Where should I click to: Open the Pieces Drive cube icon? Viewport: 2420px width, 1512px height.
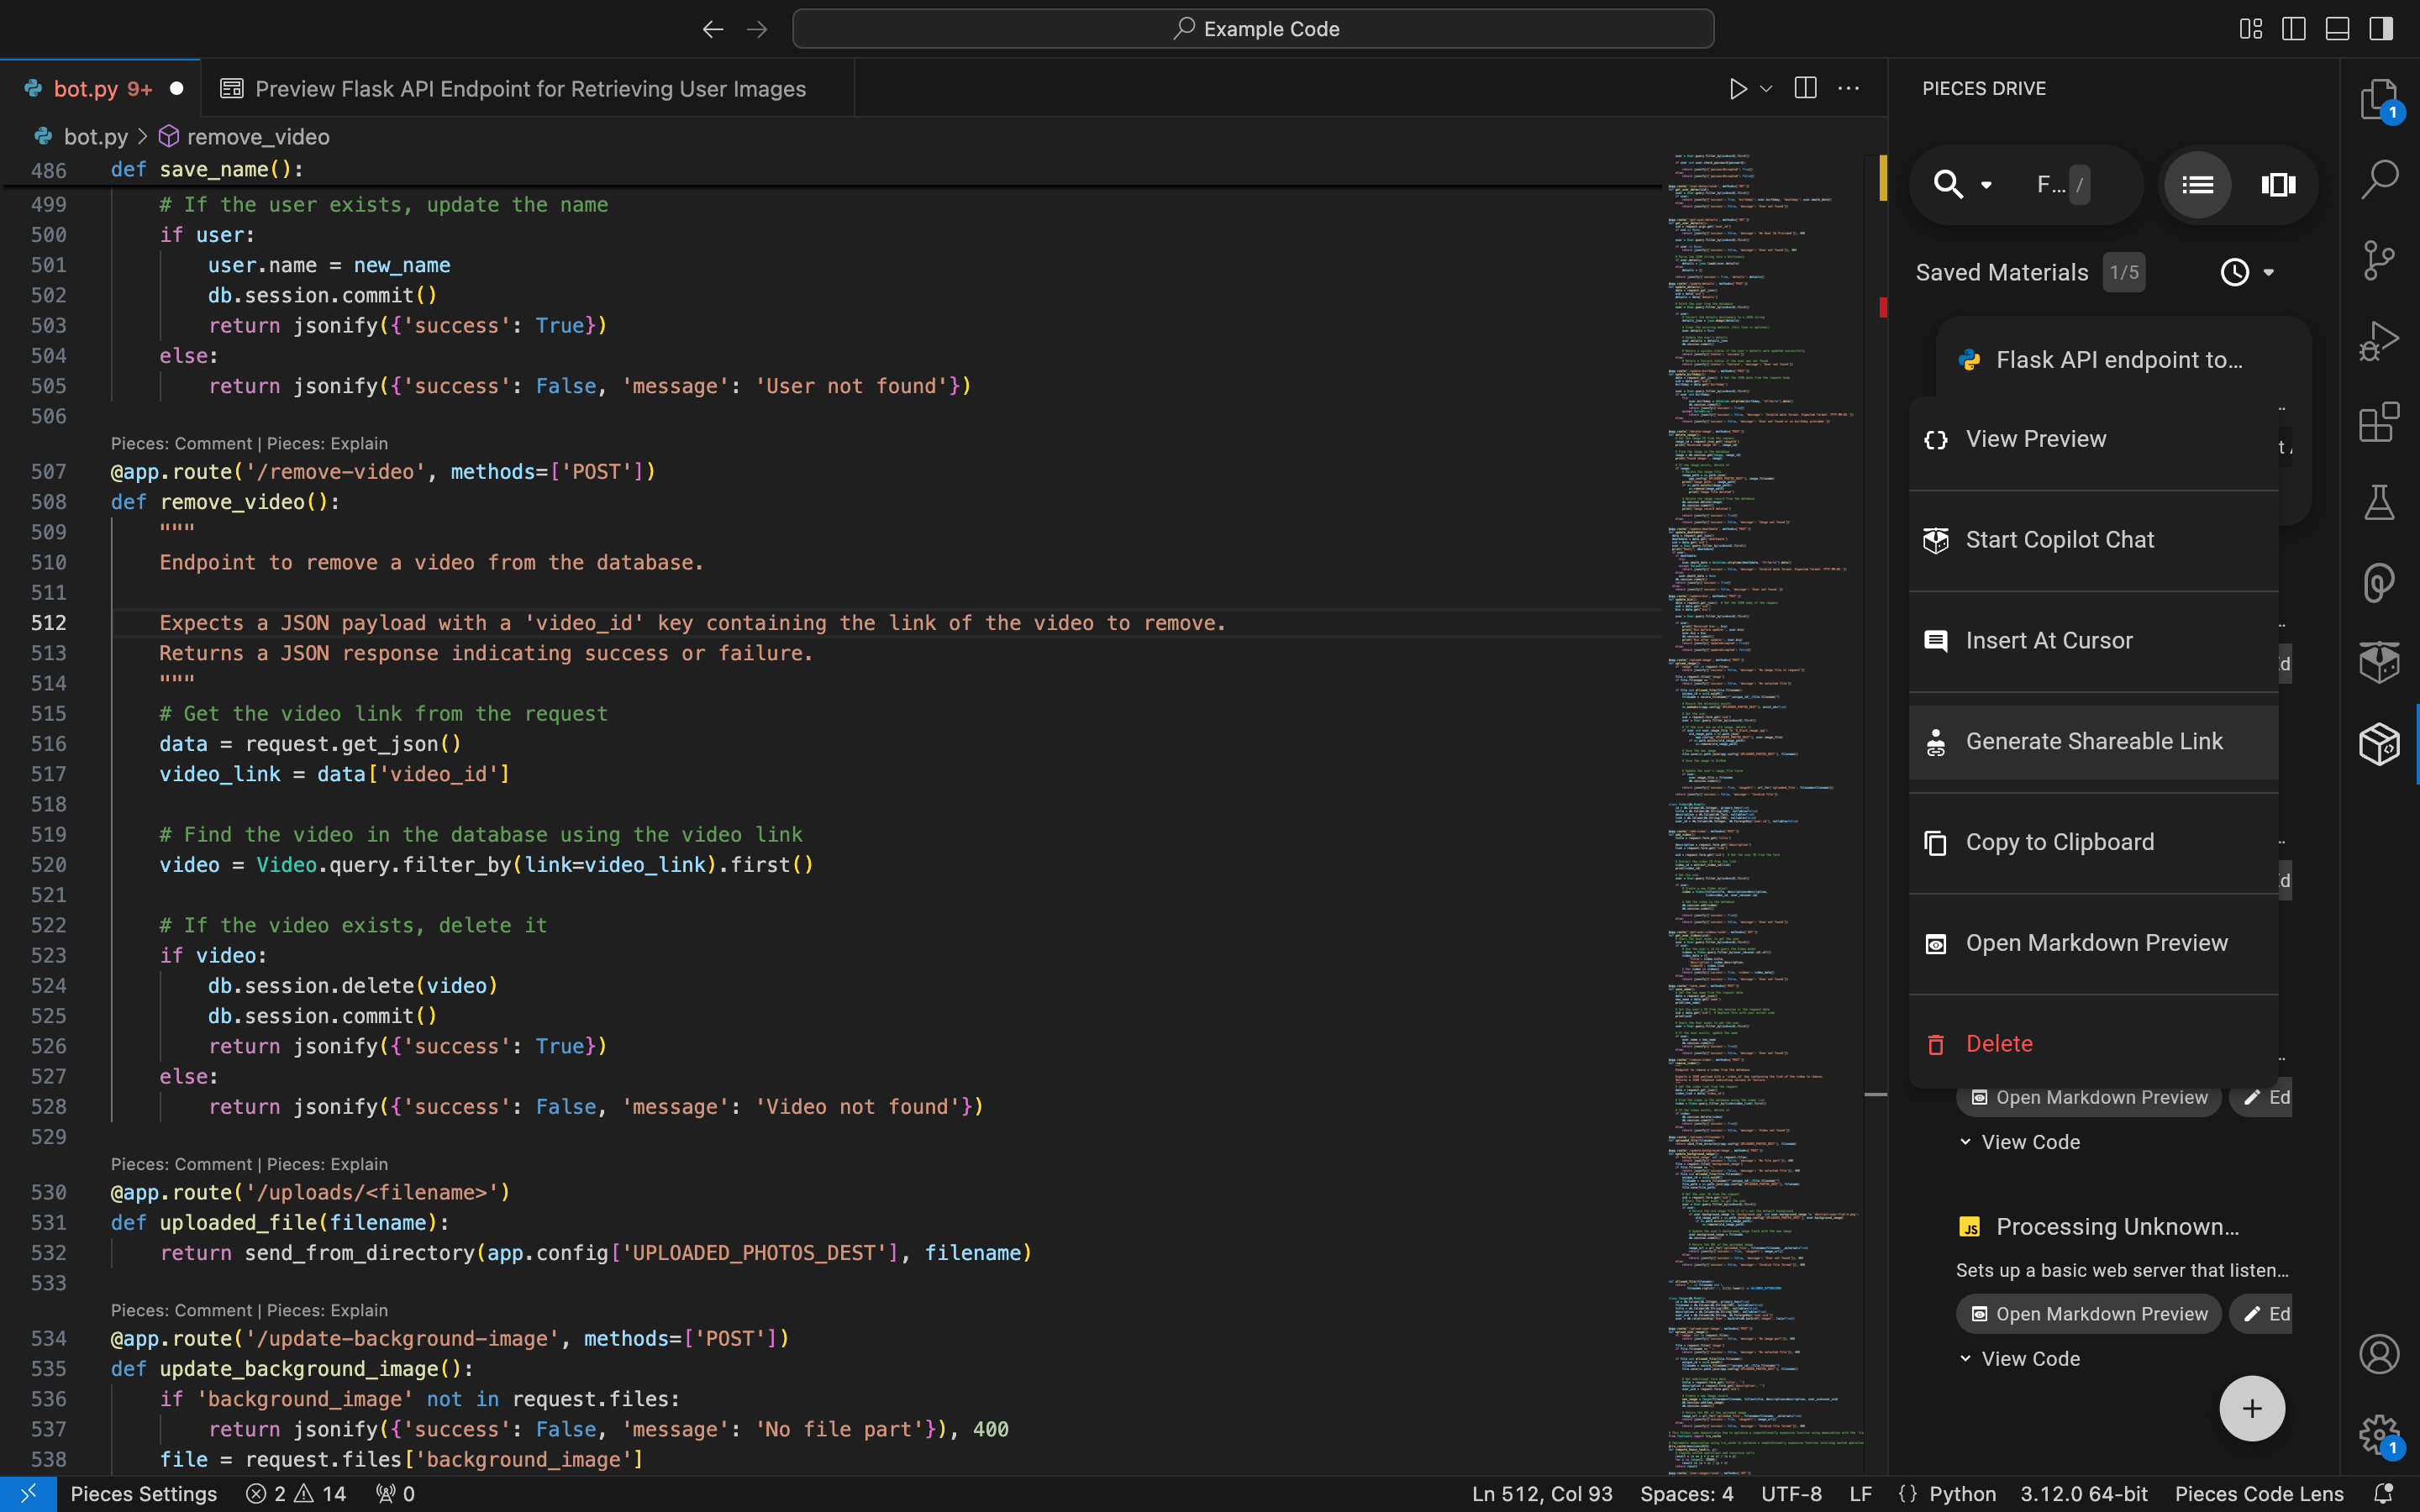point(2379,744)
